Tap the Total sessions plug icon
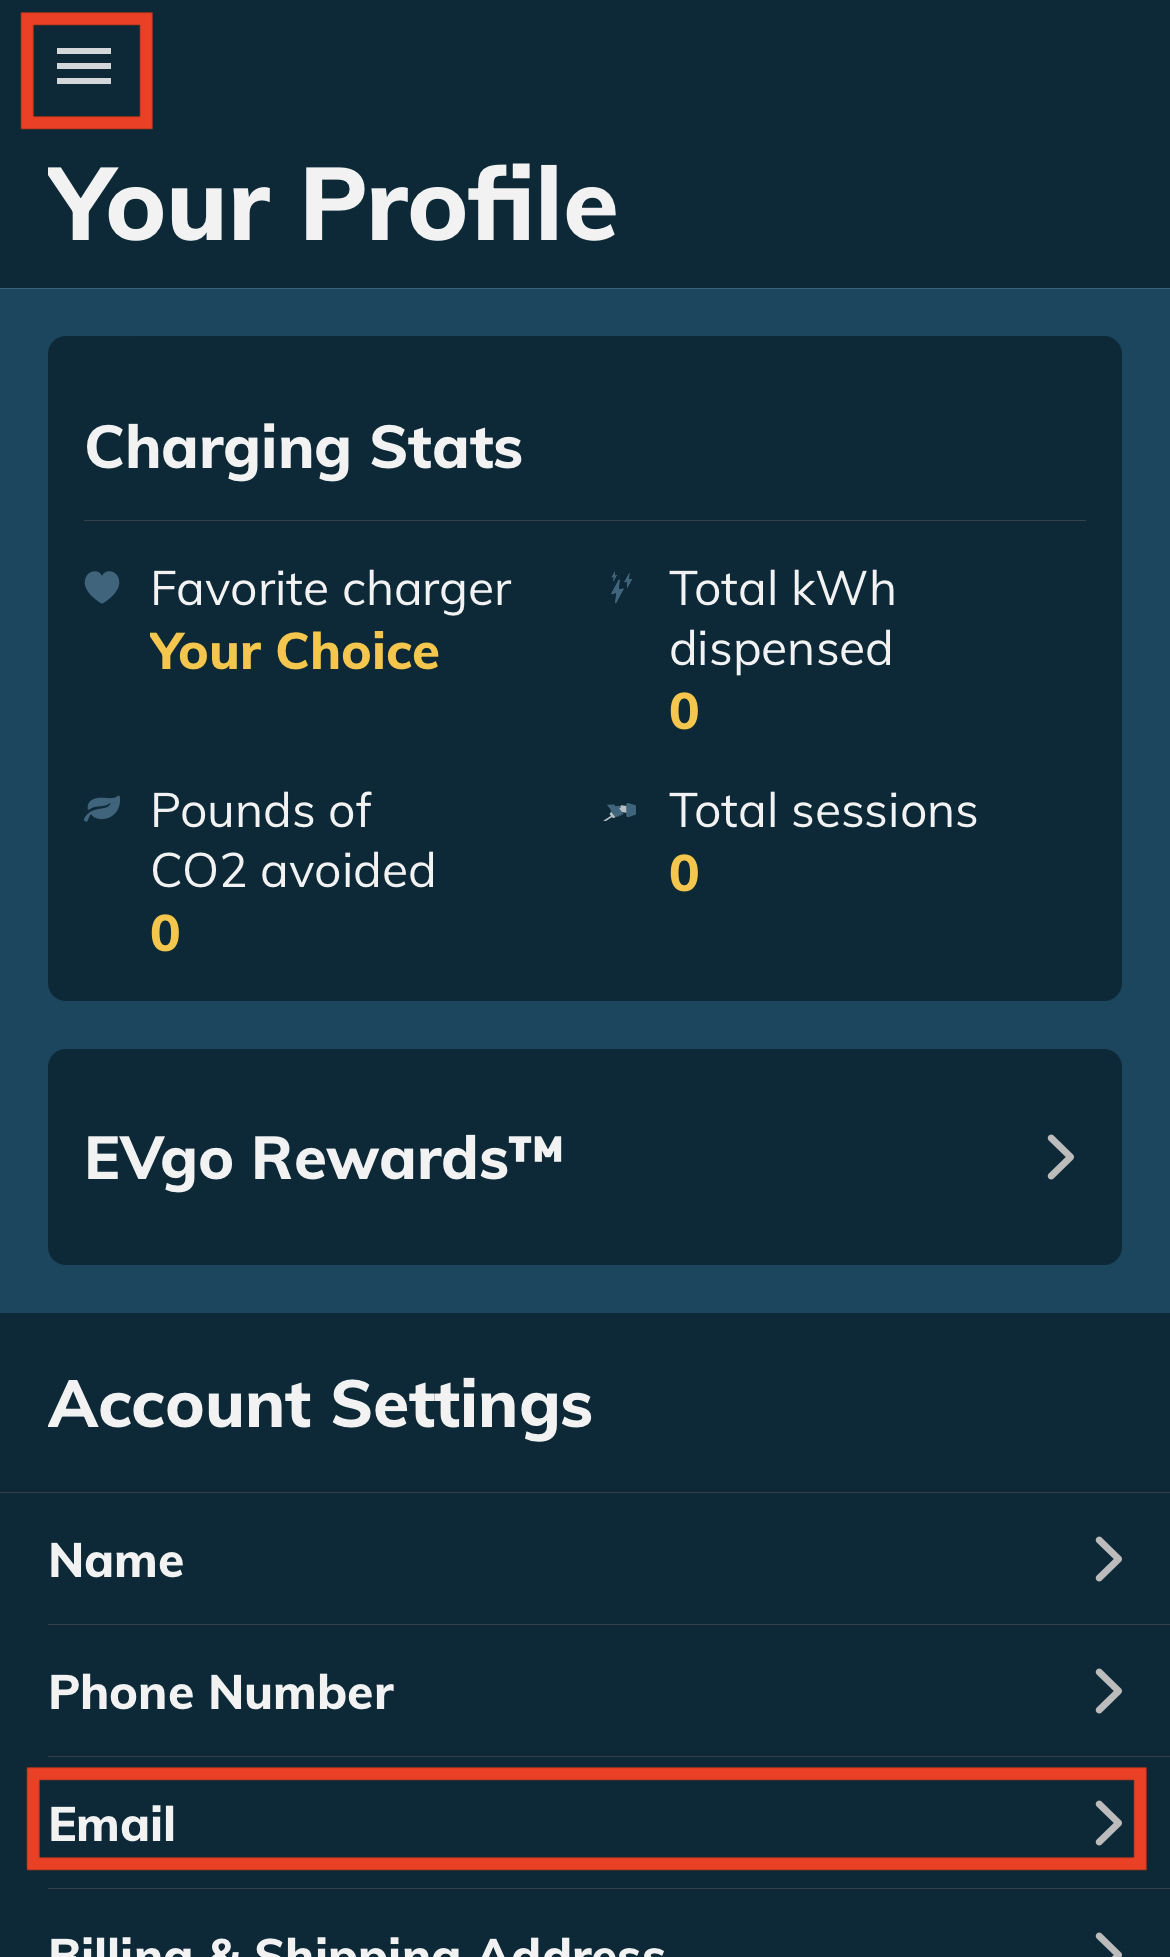 click(x=620, y=811)
